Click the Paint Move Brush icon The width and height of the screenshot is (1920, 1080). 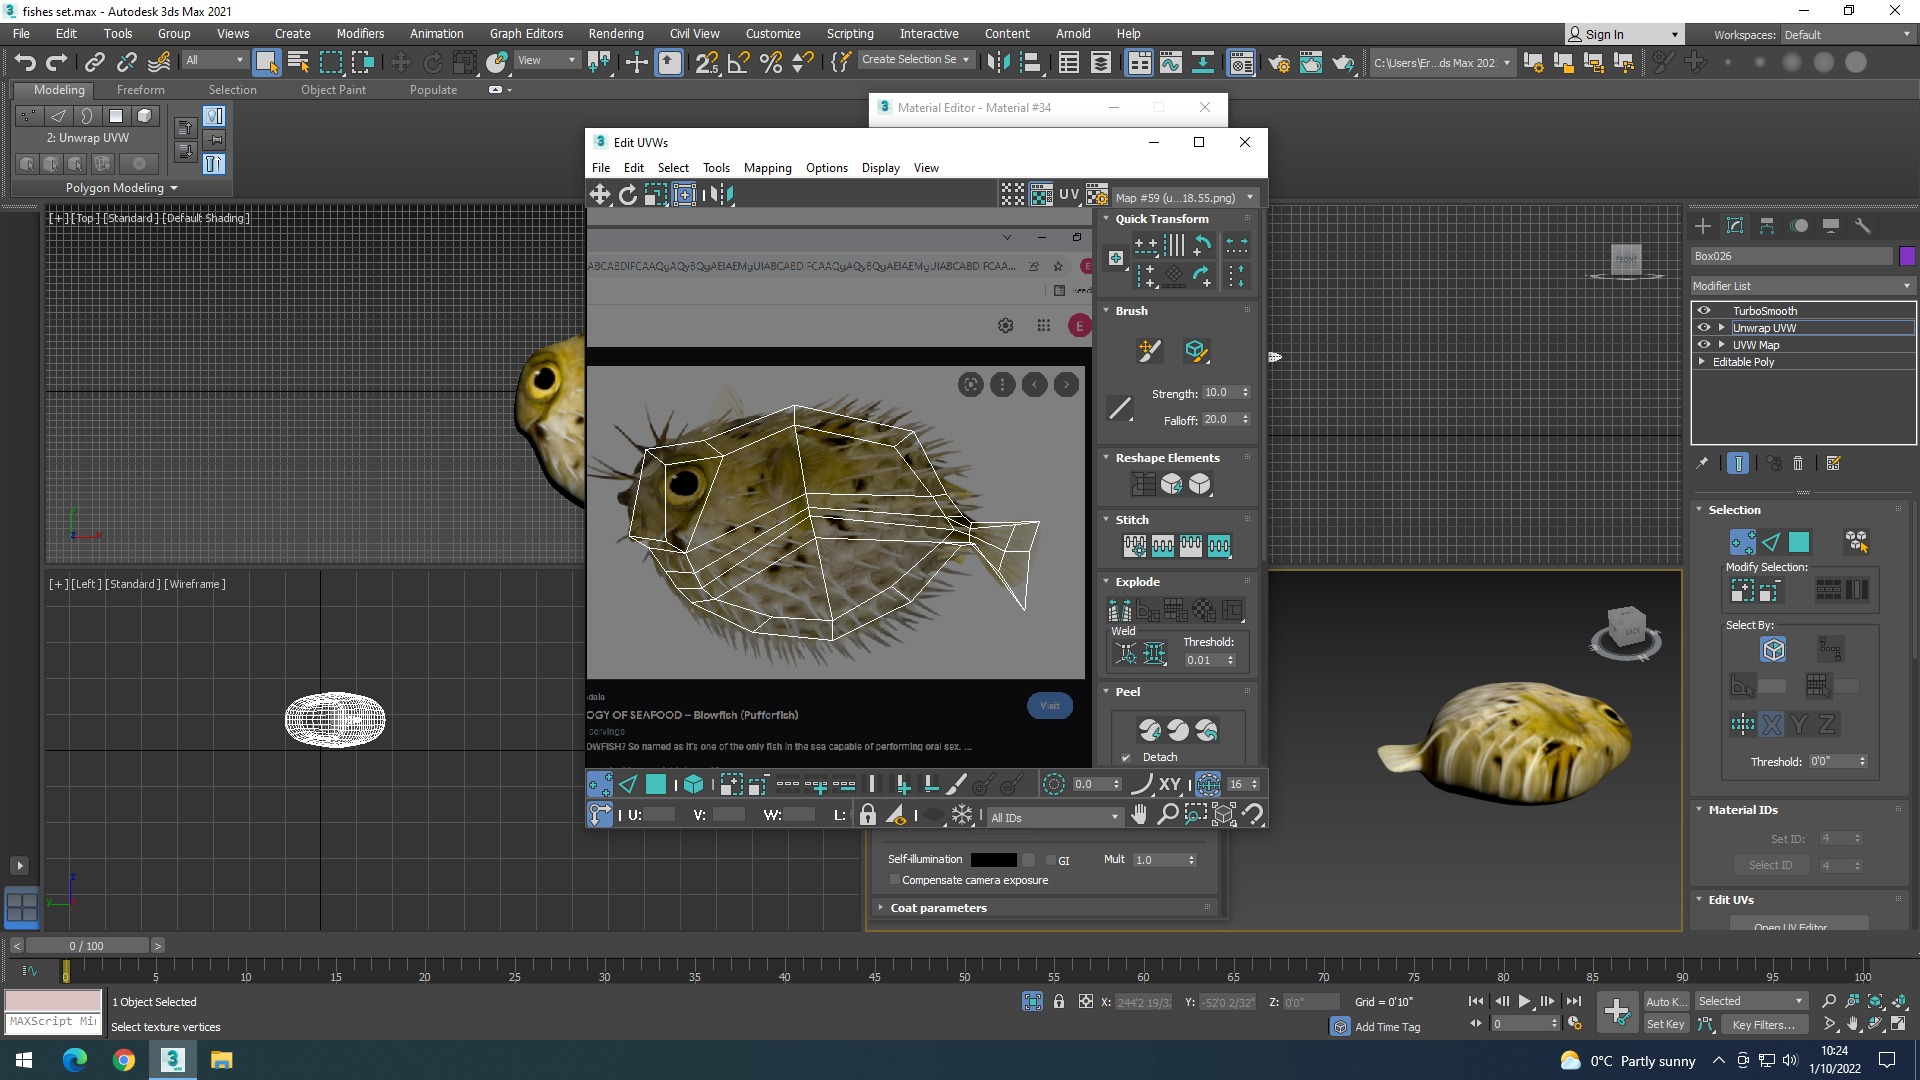point(1149,350)
